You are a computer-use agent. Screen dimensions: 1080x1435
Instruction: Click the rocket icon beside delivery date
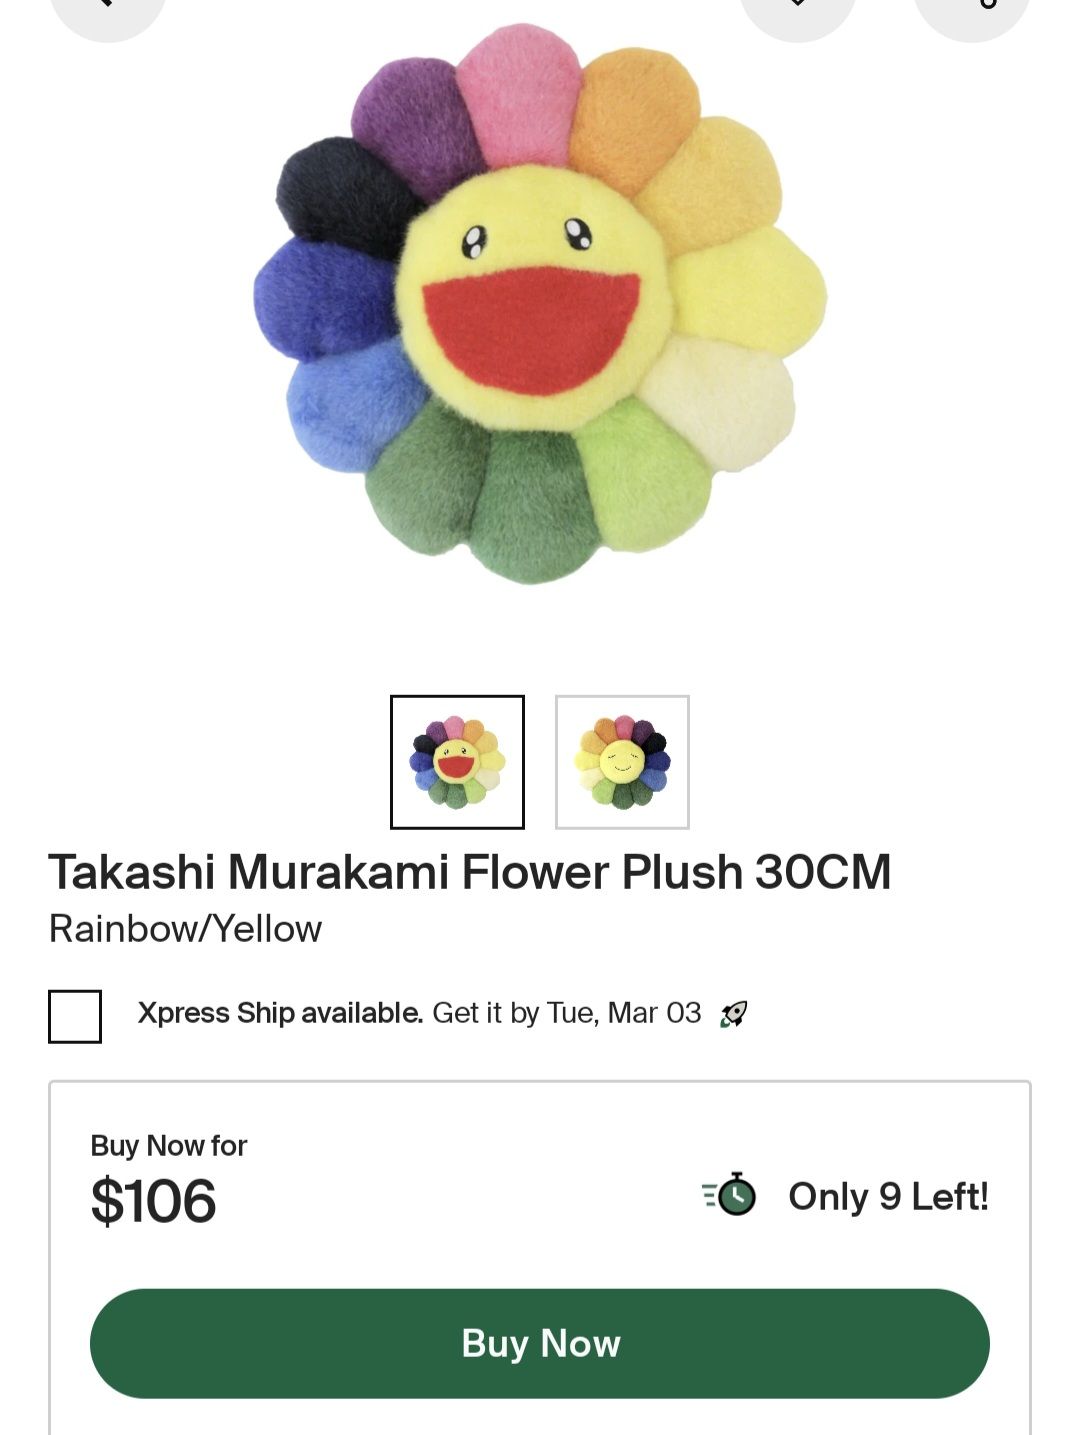(x=734, y=1014)
